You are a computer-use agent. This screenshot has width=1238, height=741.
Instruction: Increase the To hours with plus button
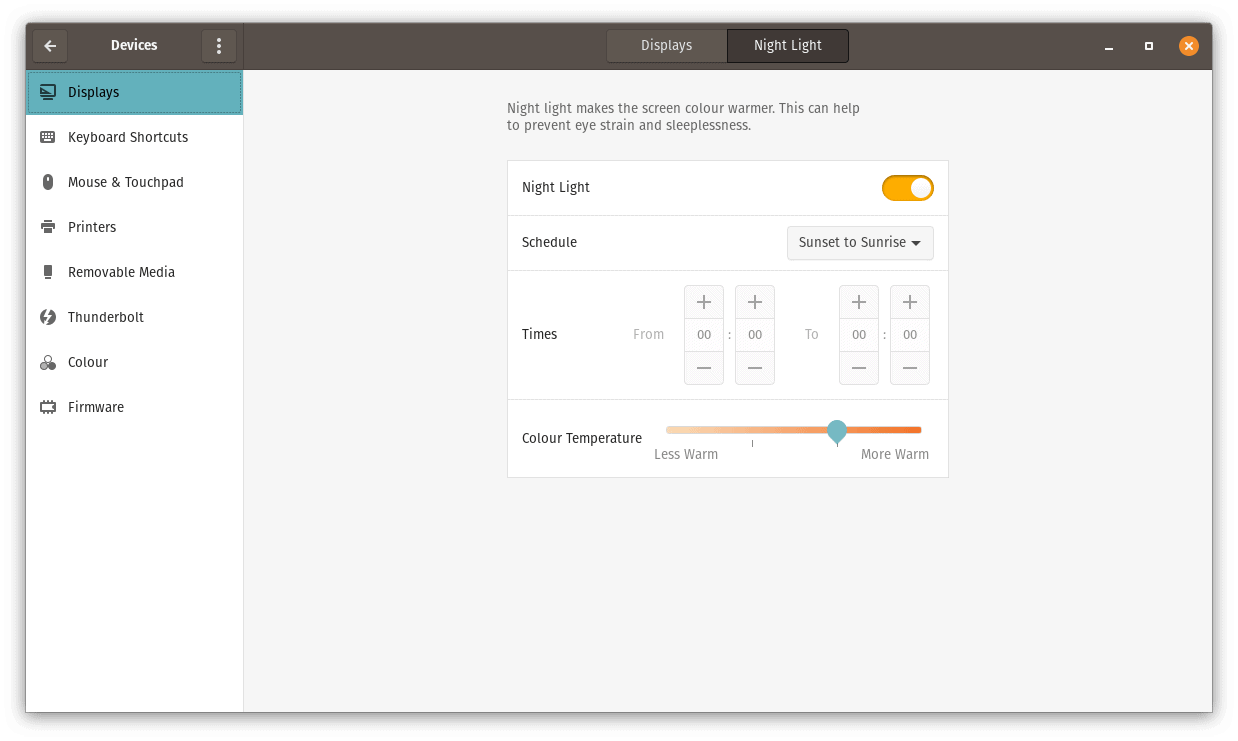click(859, 302)
